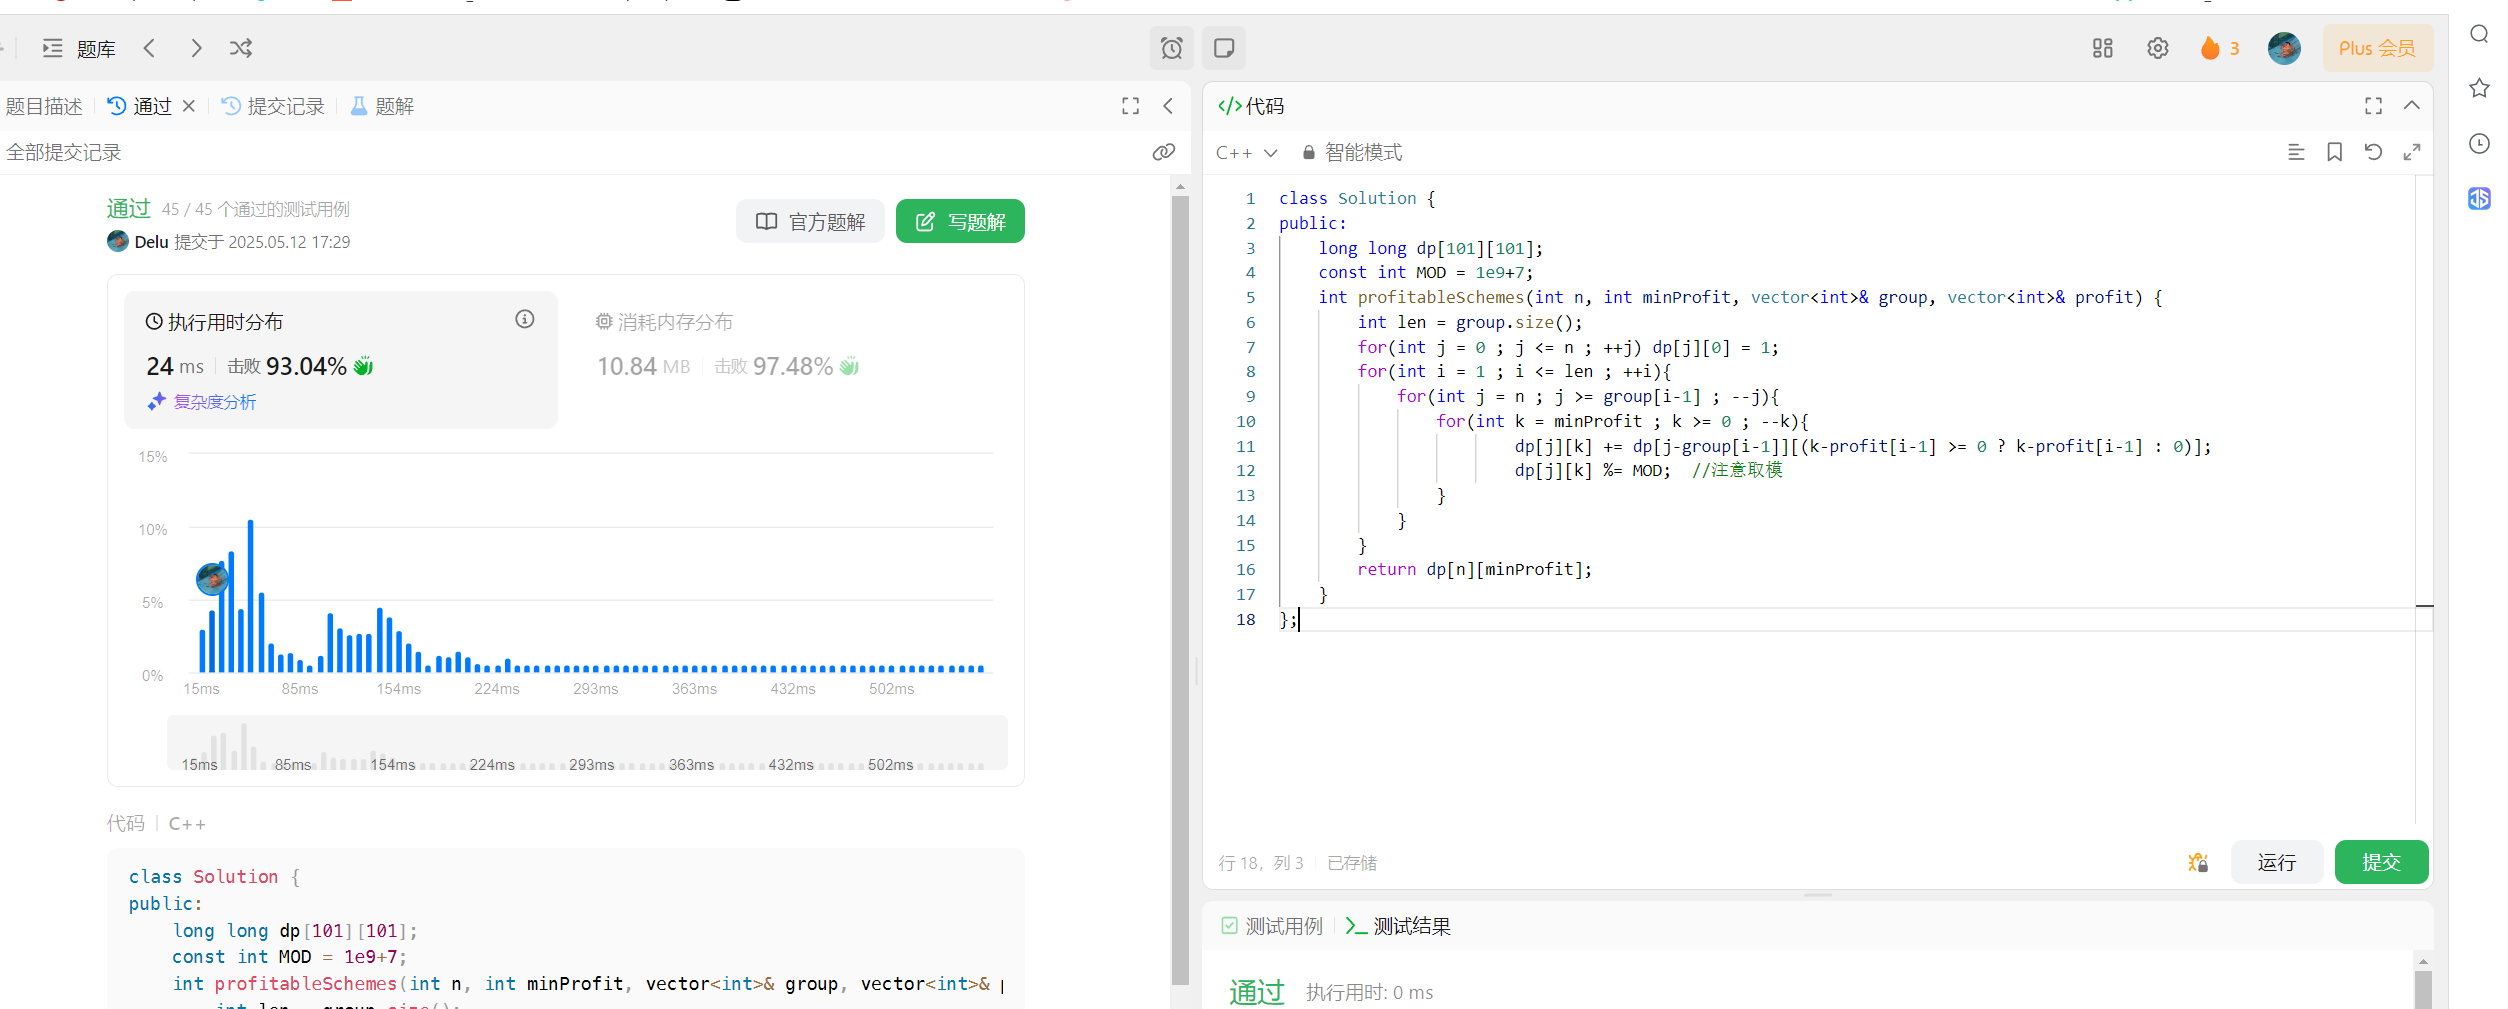Open code bookmark icon
This screenshot has height=1009, width=2508.
tap(2335, 152)
